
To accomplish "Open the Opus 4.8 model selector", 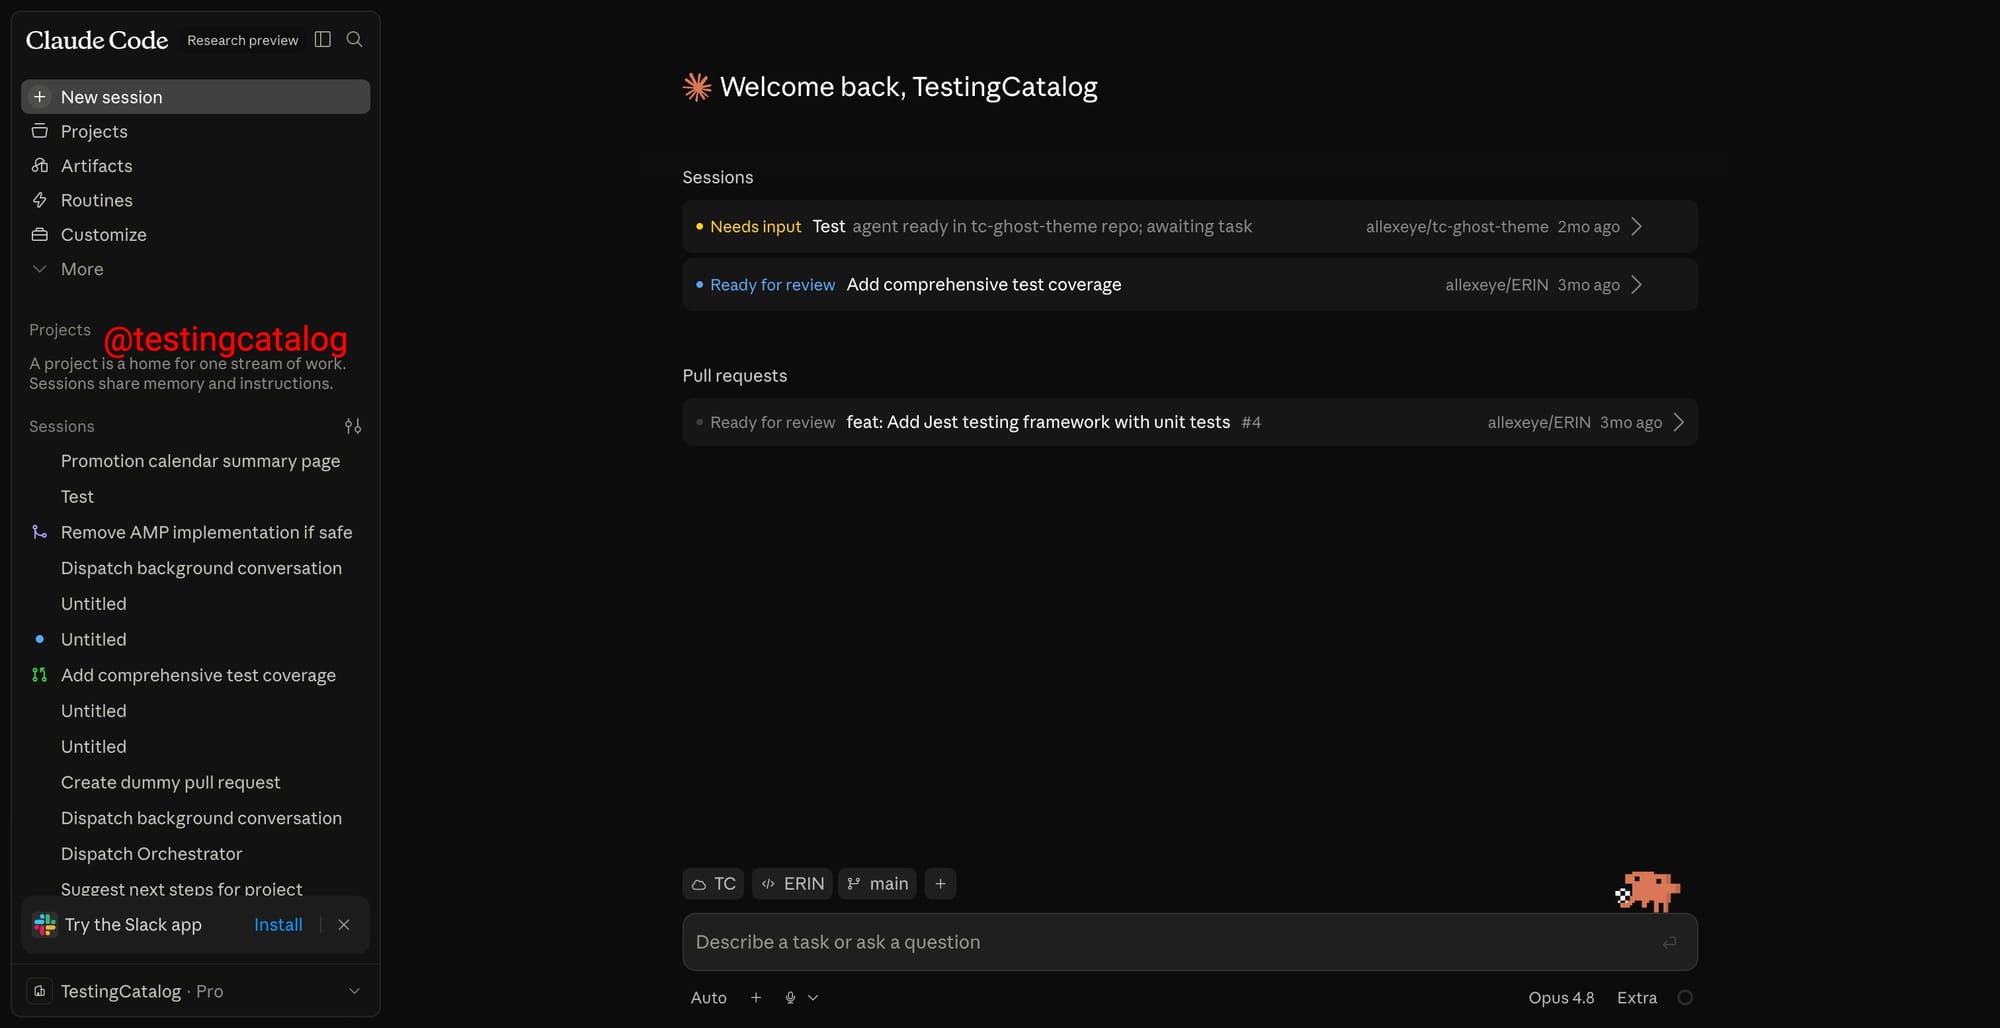I will coord(1561,998).
